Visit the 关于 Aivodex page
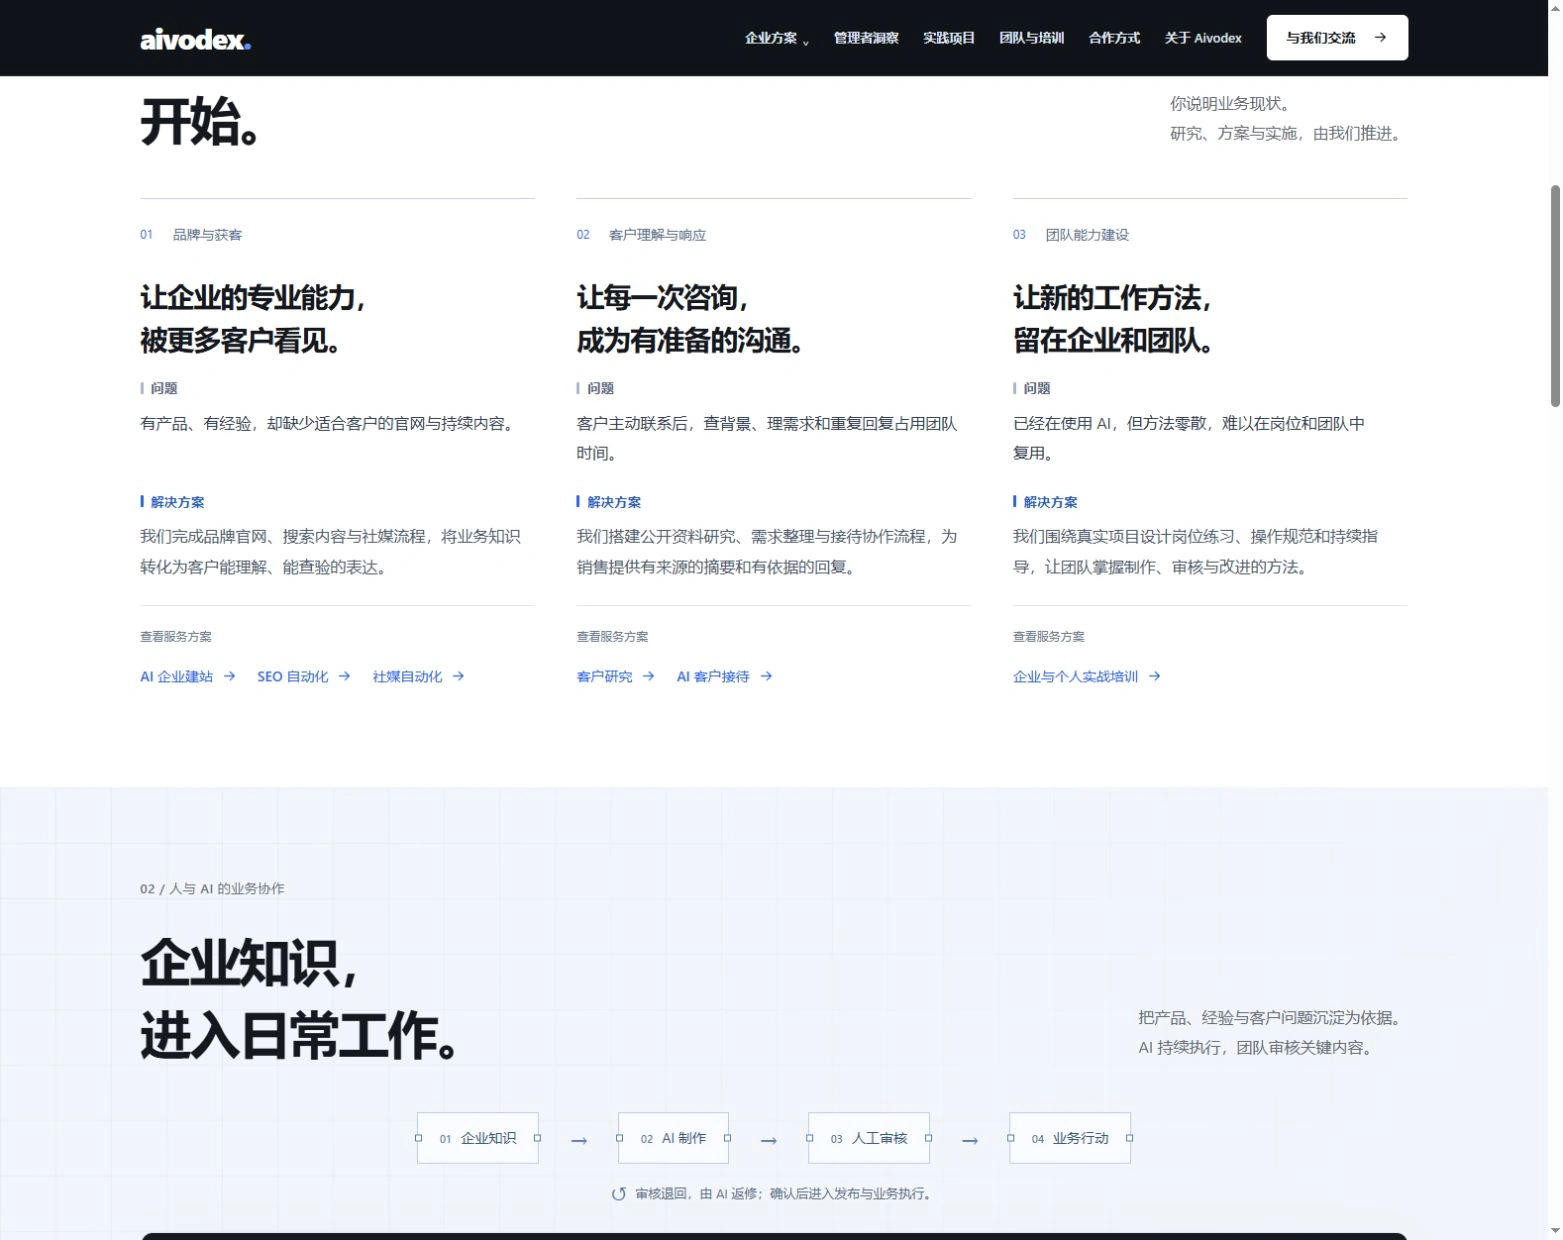Screen dimensions: 1563x1240 pos(1203,38)
